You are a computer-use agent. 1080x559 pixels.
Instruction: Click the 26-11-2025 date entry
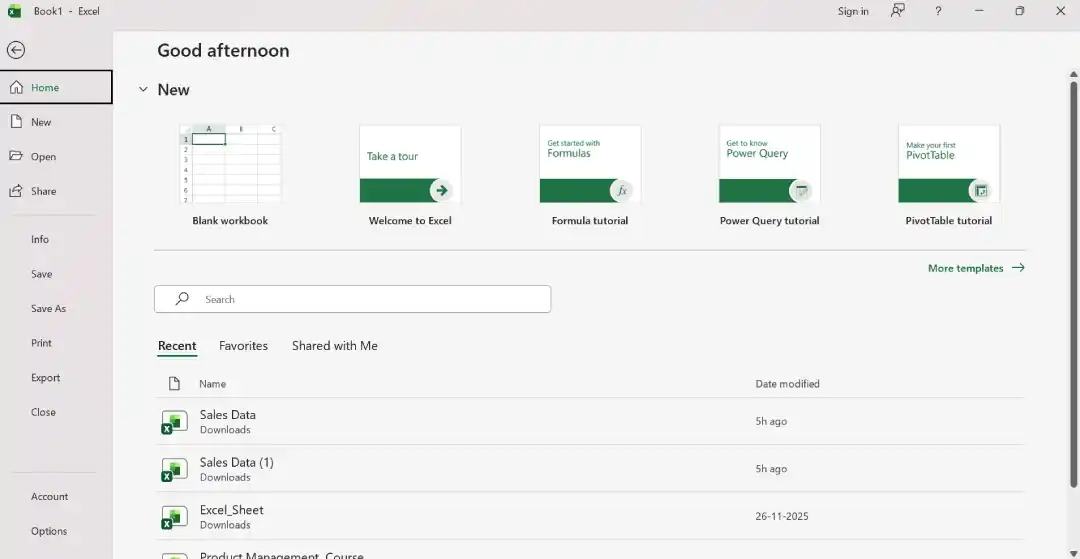coord(782,516)
